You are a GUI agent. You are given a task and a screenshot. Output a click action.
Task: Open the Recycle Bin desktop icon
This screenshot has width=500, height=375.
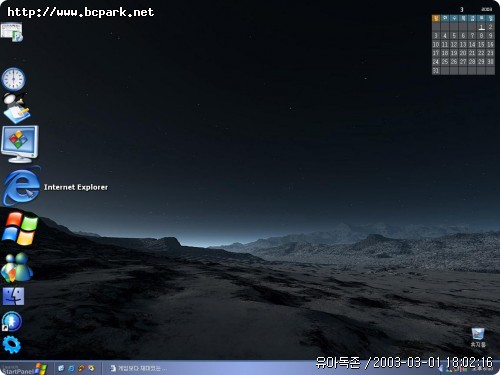478,337
